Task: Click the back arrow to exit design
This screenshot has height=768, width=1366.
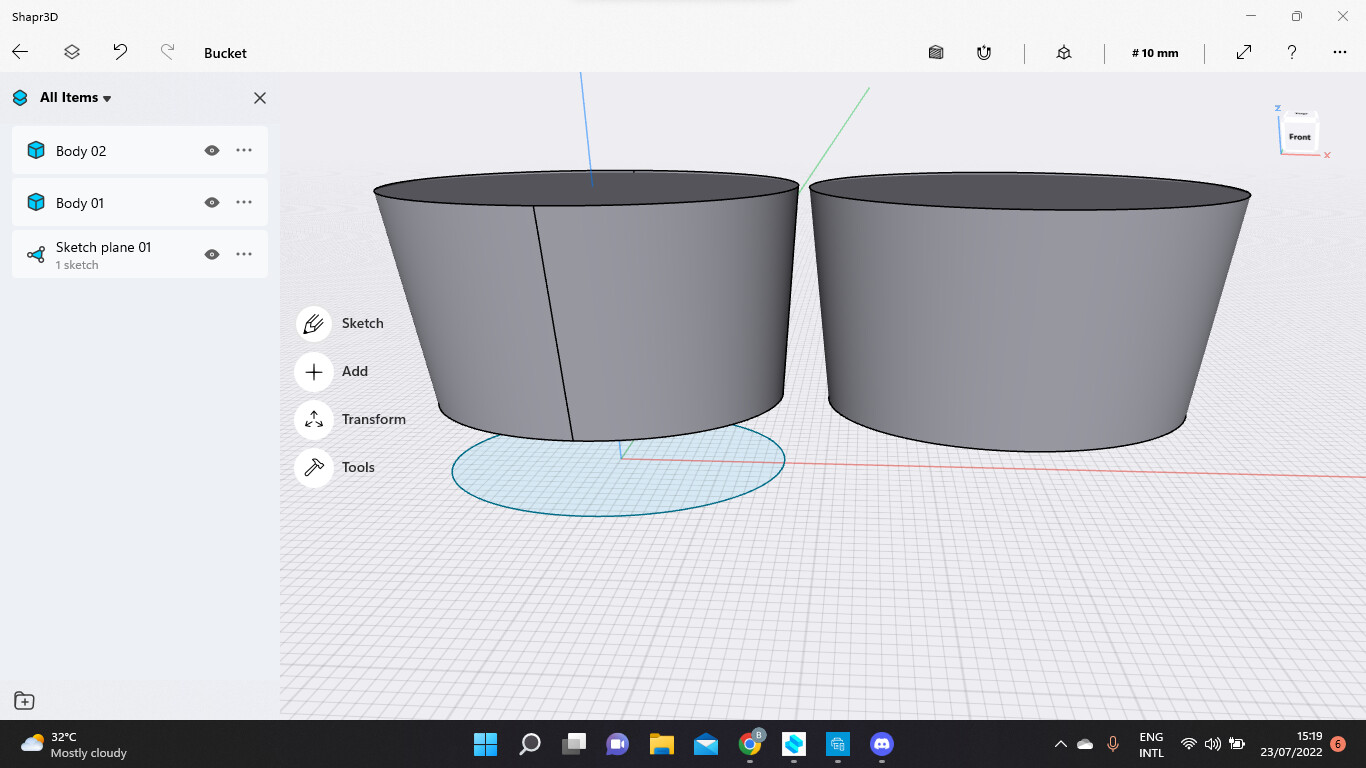Action: coord(20,52)
